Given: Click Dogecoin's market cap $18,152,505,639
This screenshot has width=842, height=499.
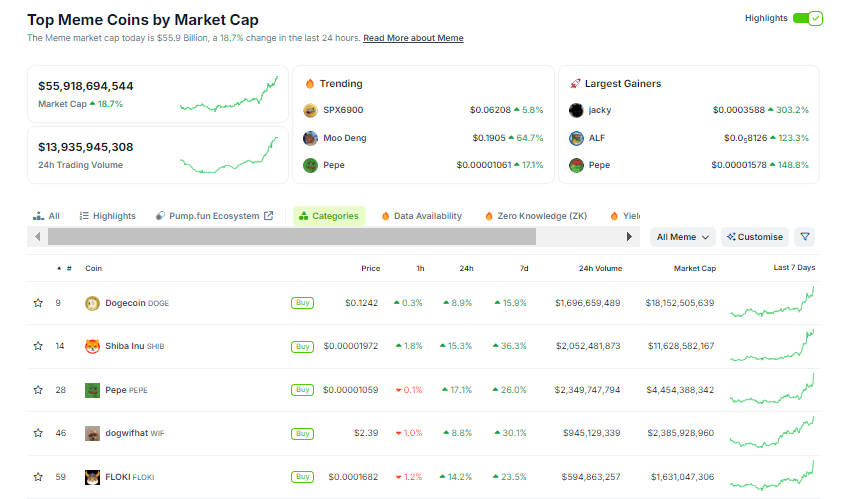Looking at the screenshot, I should (680, 303).
